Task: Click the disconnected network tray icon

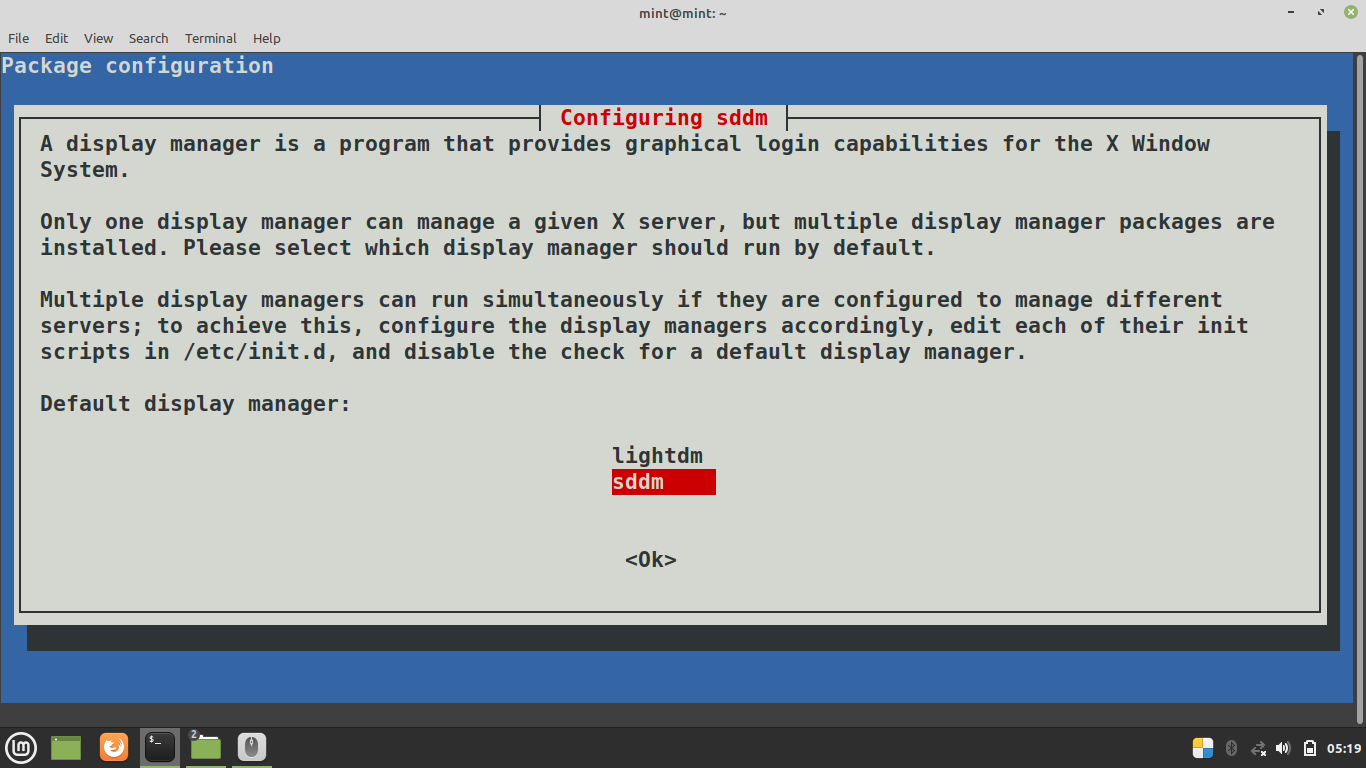Action: (x=1257, y=747)
